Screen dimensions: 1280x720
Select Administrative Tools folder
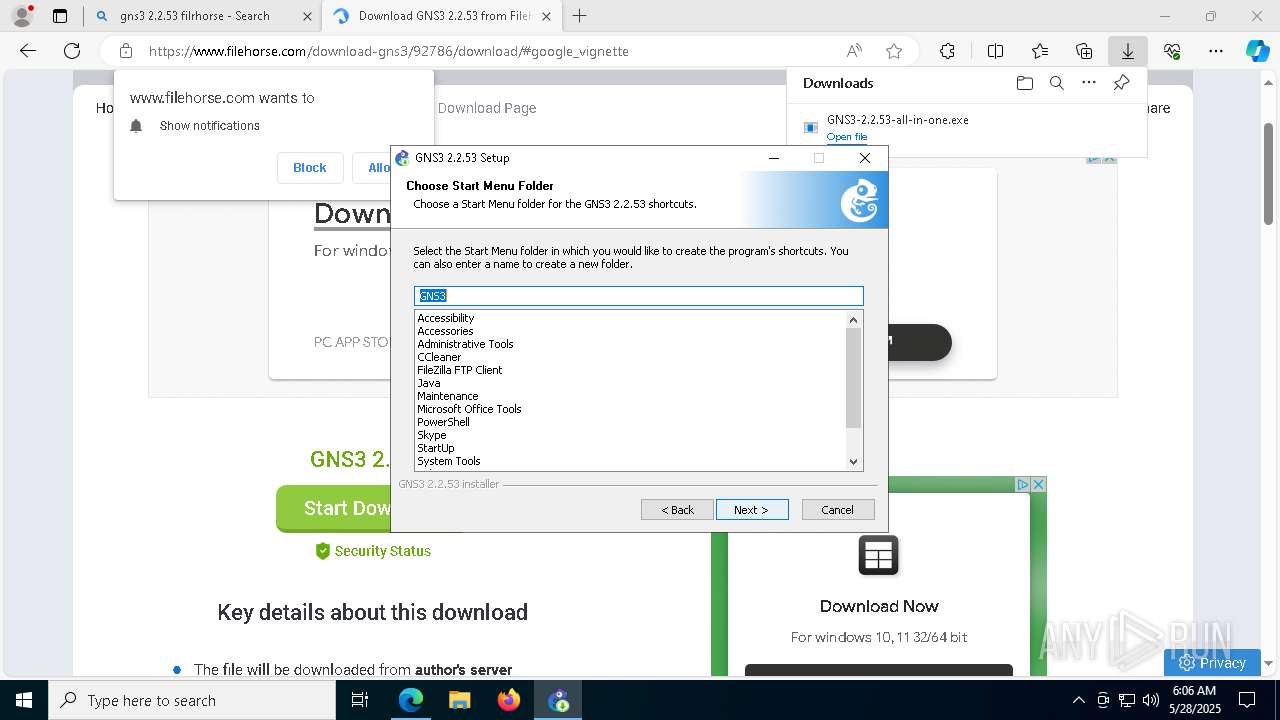[x=465, y=344]
